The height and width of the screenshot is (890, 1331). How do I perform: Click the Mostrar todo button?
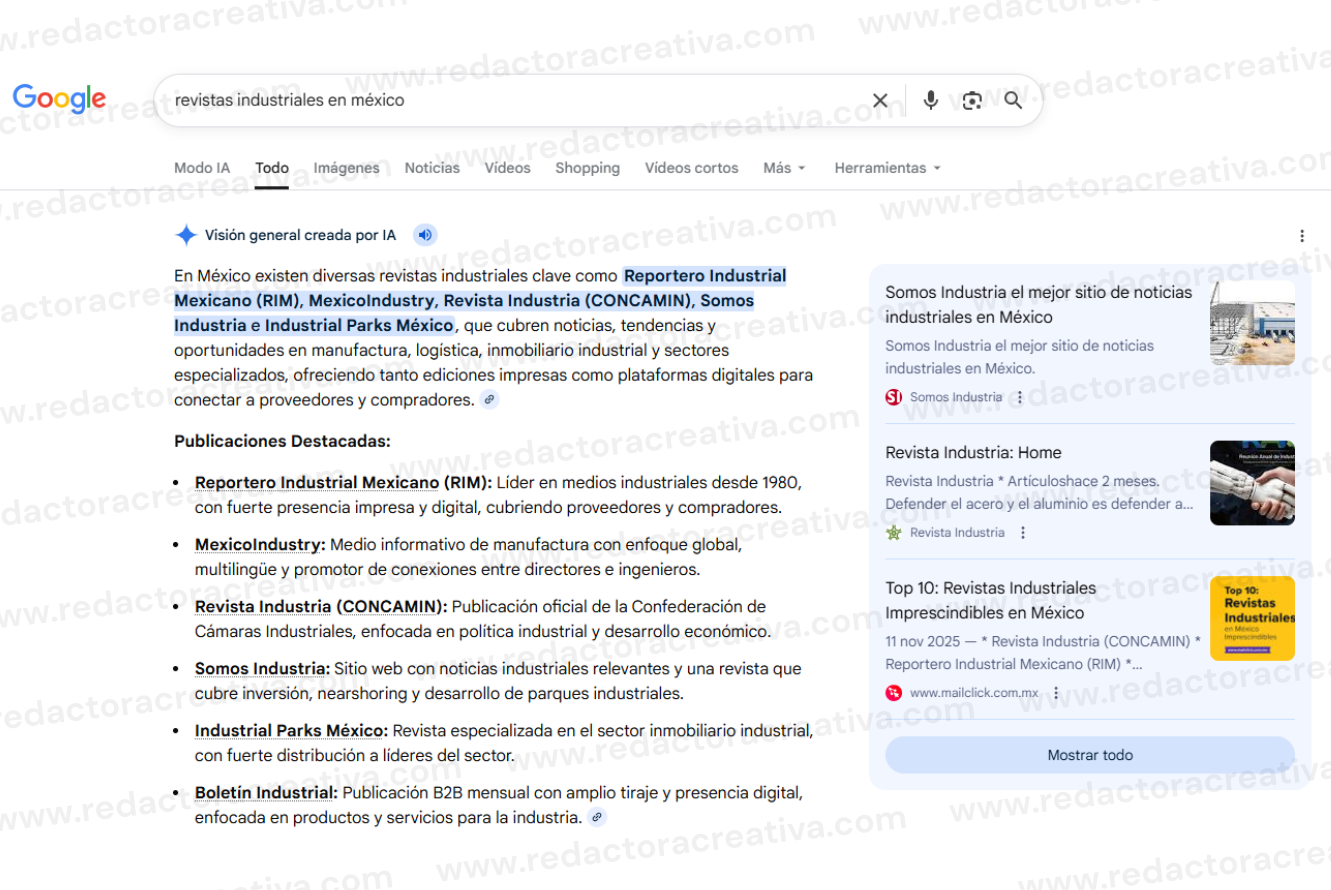point(1090,755)
